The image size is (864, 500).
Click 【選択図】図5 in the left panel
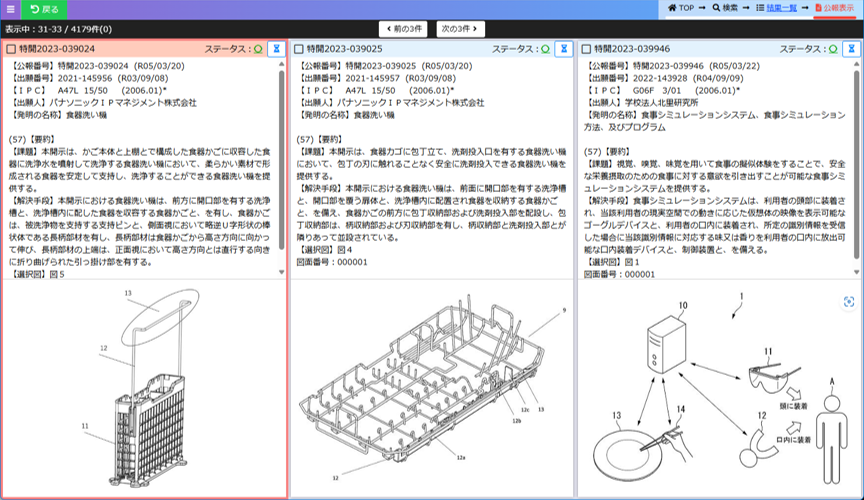coord(37,274)
